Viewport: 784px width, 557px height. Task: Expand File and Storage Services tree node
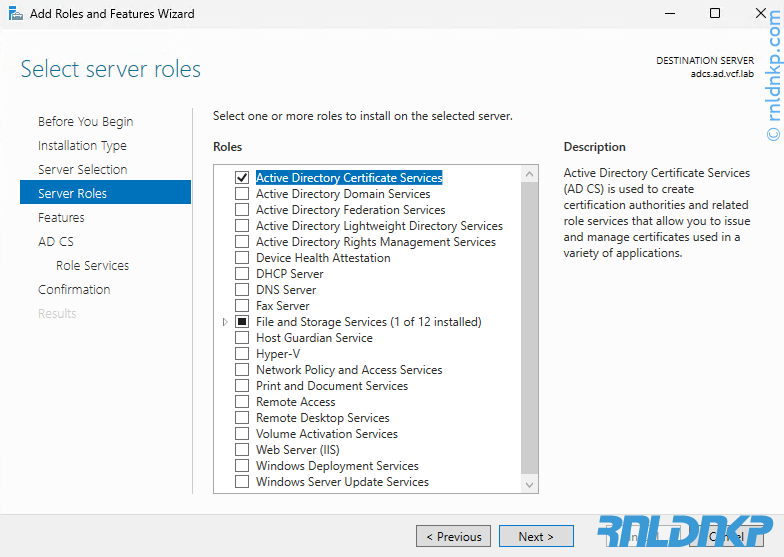click(225, 322)
